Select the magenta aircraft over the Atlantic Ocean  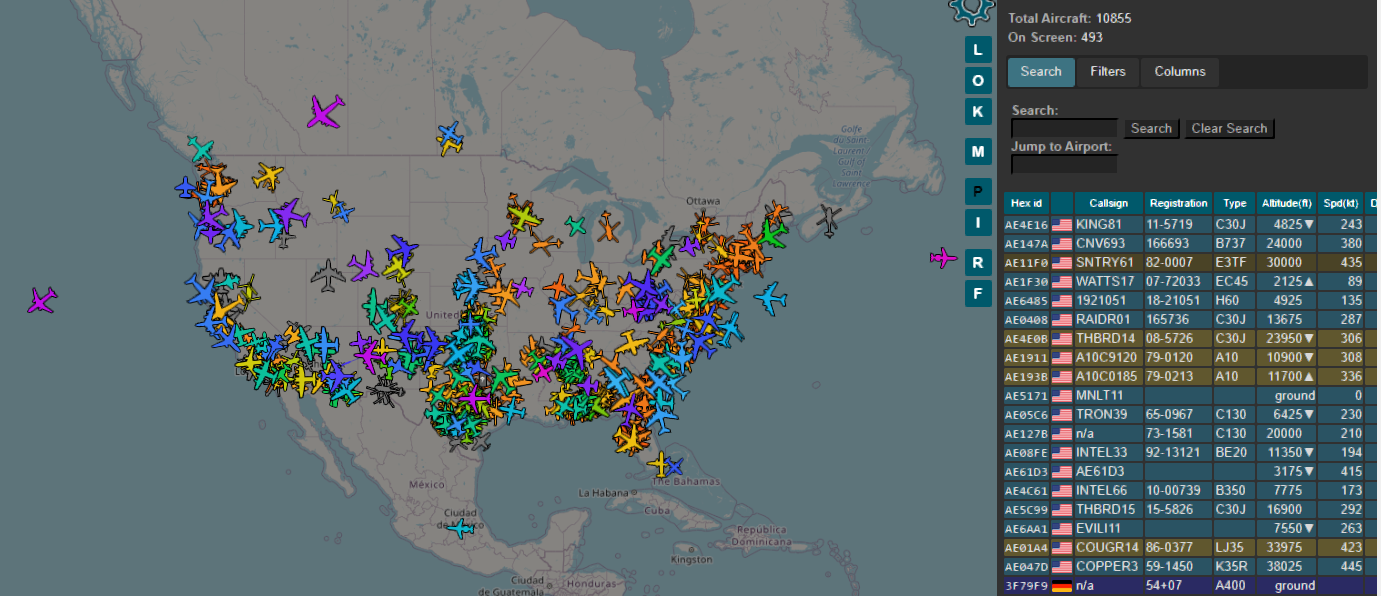click(943, 258)
